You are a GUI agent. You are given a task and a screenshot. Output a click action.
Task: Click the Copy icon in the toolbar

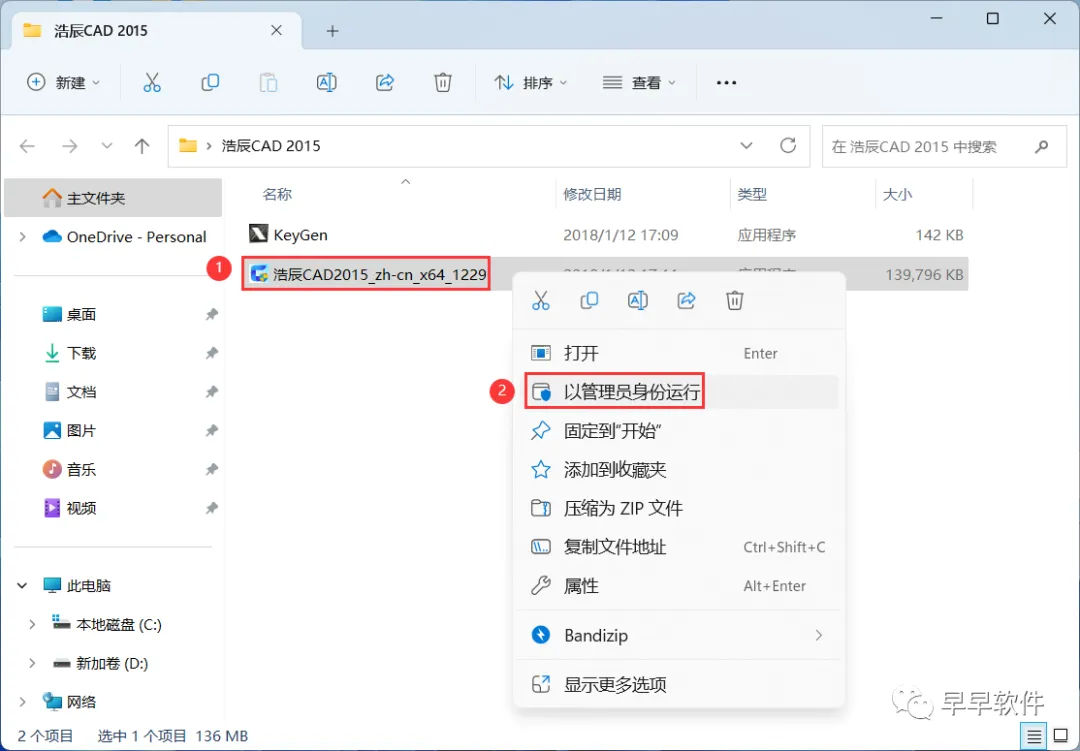(210, 83)
